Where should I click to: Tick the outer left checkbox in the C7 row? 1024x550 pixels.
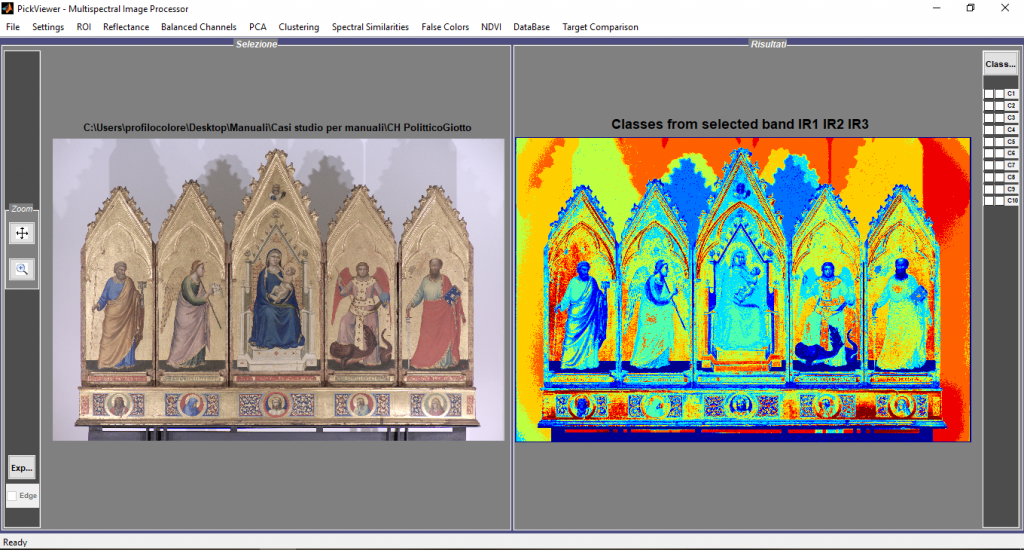(989, 165)
